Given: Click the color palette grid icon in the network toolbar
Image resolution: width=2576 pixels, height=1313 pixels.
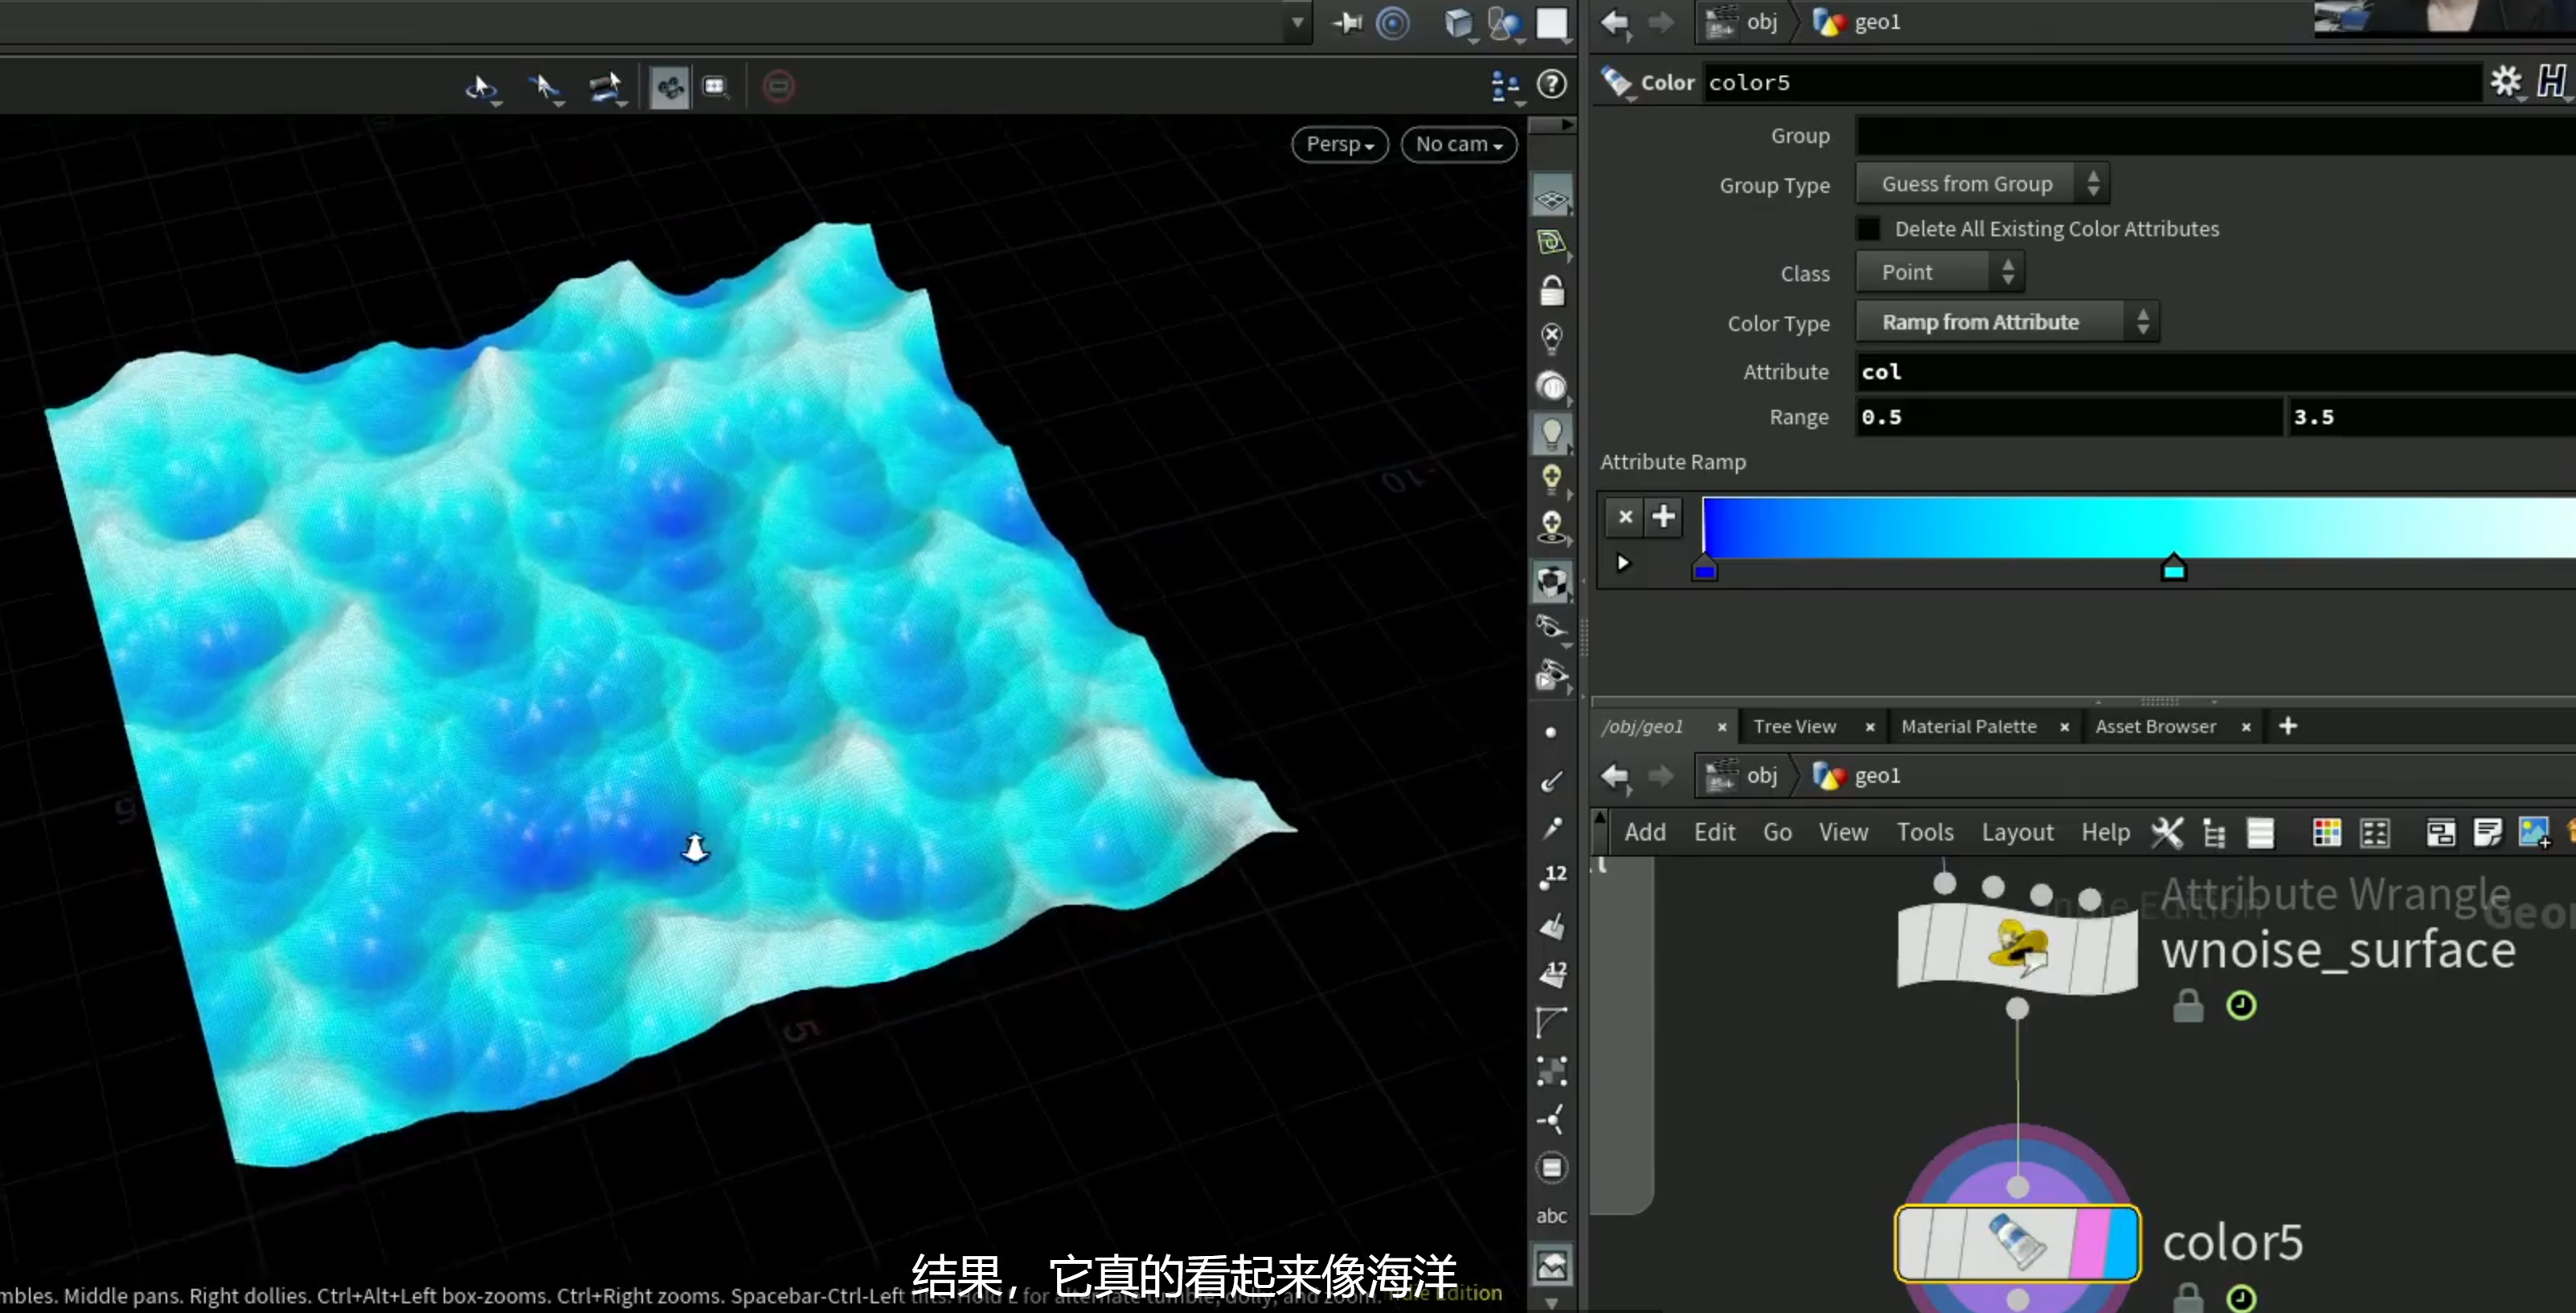Looking at the screenshot, I should pyautogui.click(x=2326, y=832).
